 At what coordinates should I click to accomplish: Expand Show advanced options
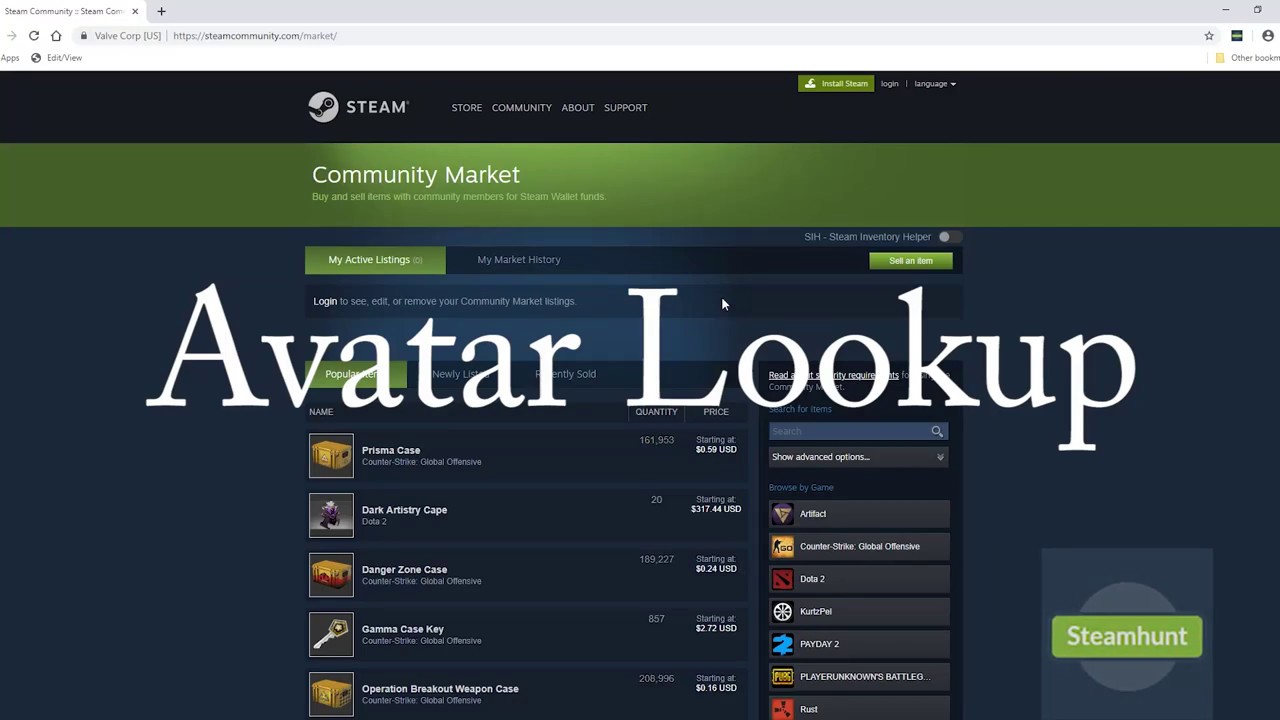(857, 457)
